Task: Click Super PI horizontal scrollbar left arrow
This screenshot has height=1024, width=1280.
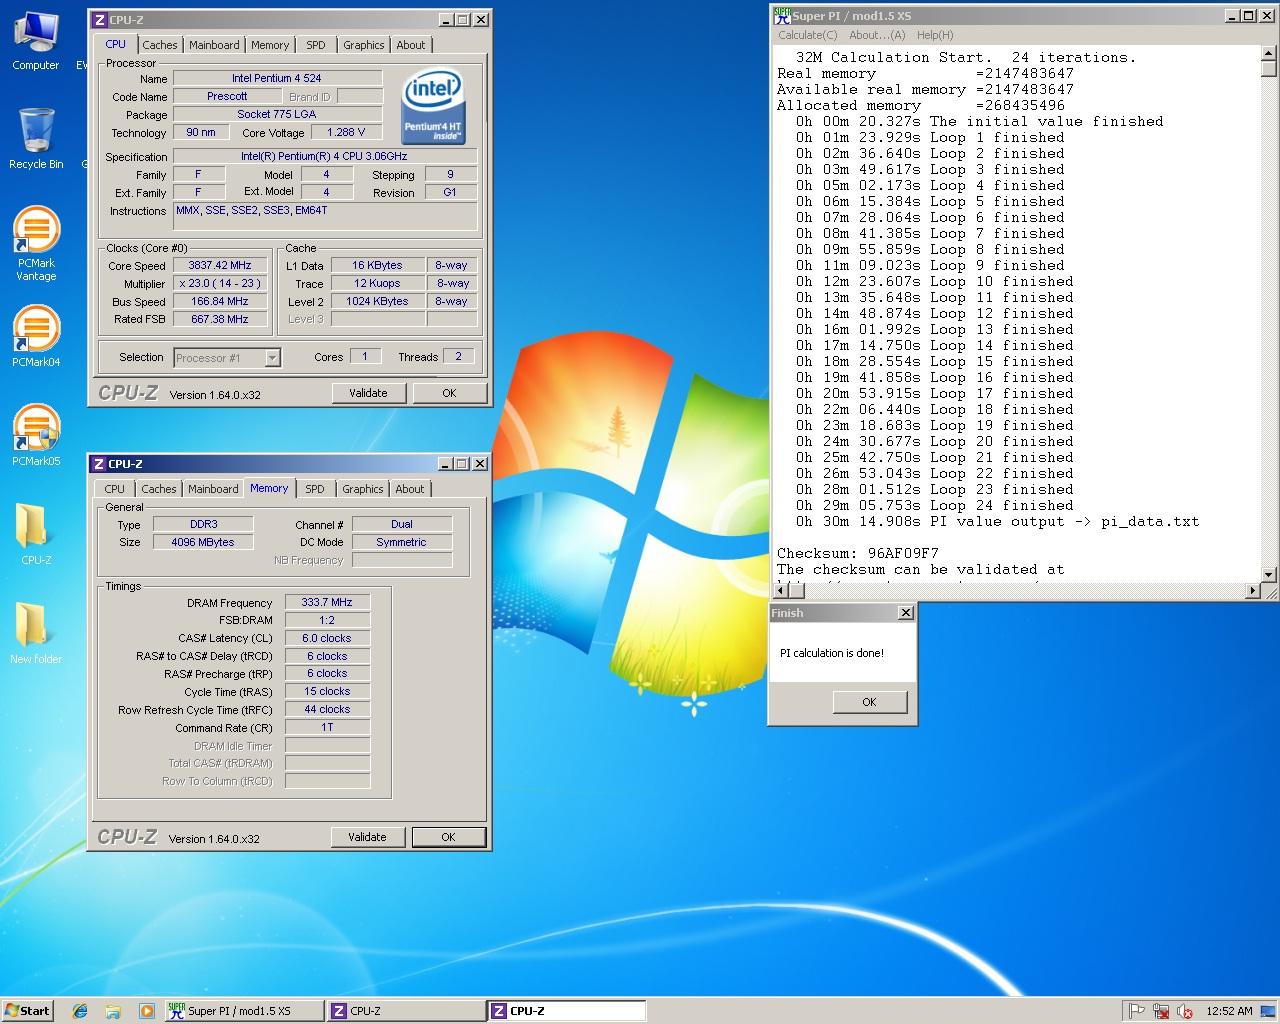Action: (781, 591)
